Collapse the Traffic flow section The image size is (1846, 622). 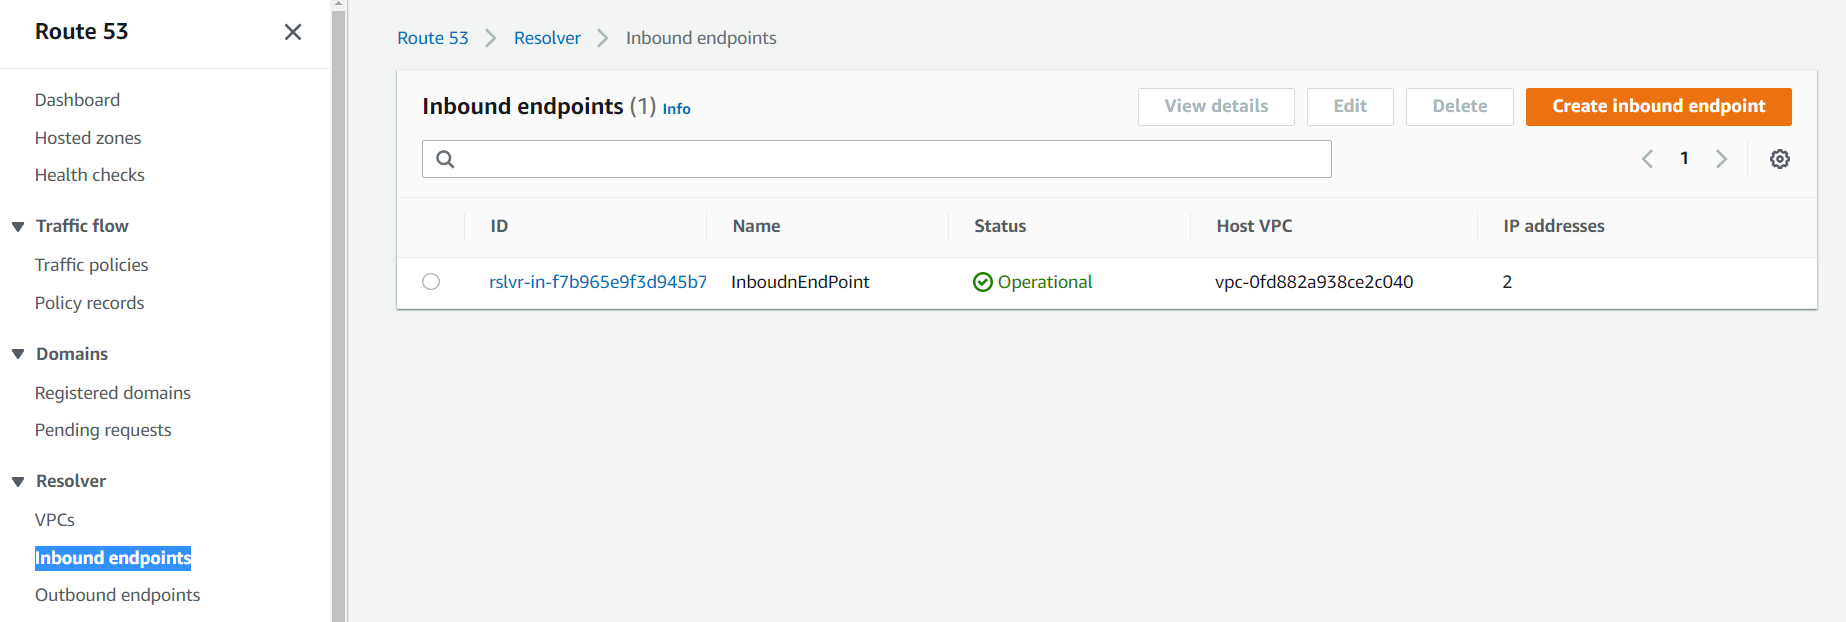[18, 227]
